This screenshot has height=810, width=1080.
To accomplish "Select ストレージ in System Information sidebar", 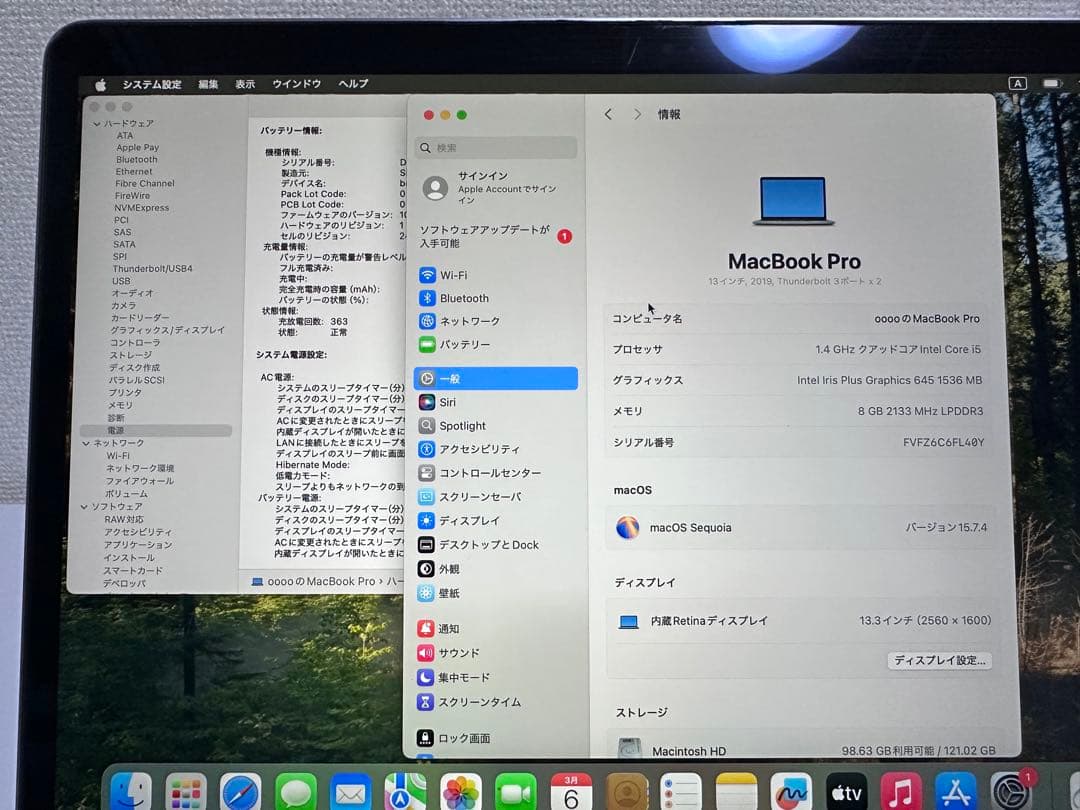I will (x=131, y=355).
